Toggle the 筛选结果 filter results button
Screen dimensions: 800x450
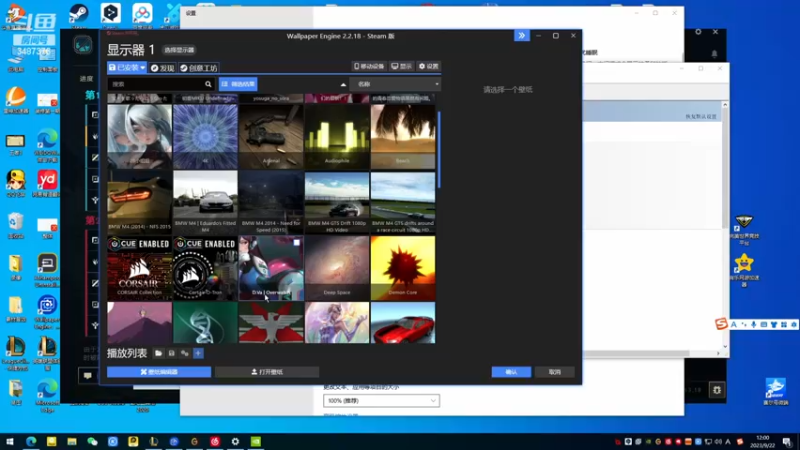click(x=240, y=85)
